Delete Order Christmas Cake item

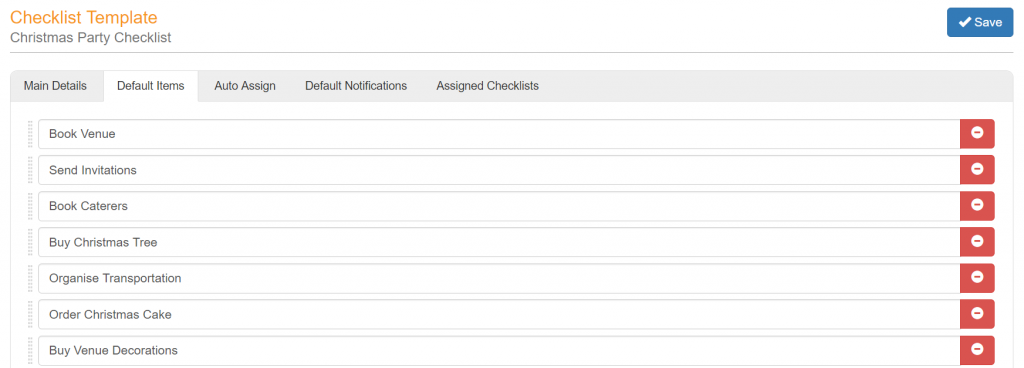click(x=977, y=314)
